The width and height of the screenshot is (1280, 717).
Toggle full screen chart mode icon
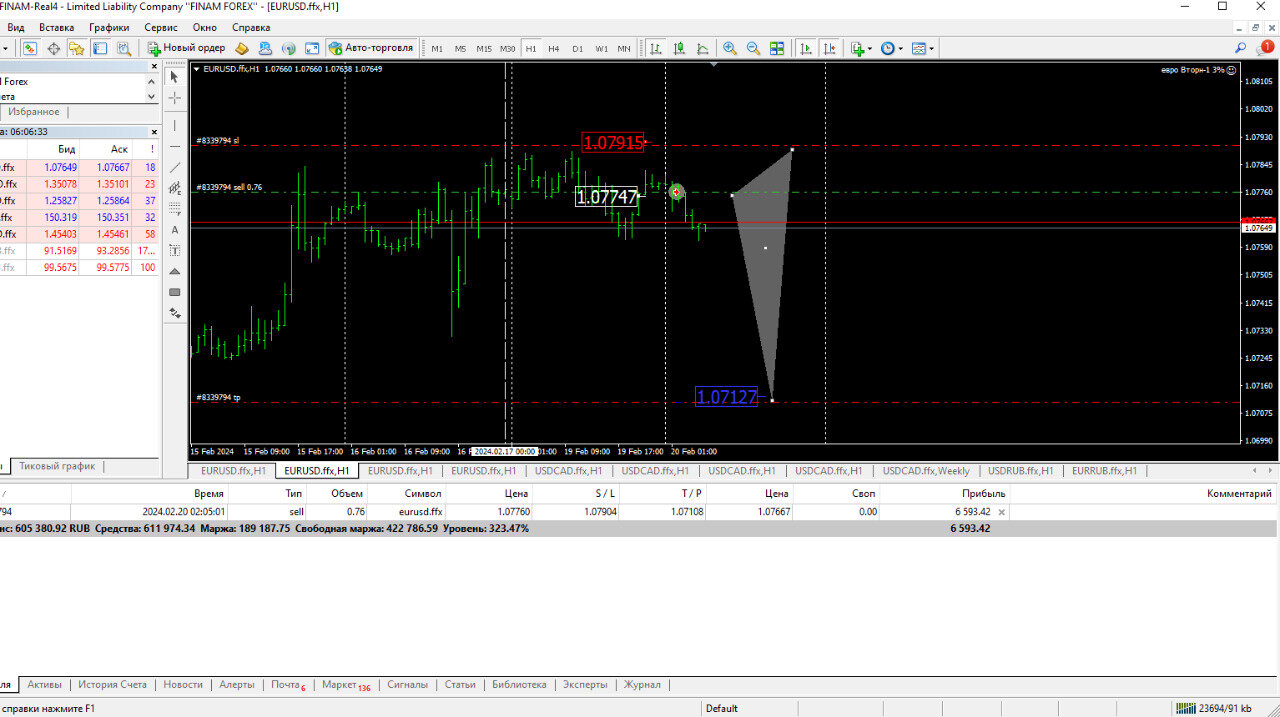pyautogui.click(x=312, y=48)
